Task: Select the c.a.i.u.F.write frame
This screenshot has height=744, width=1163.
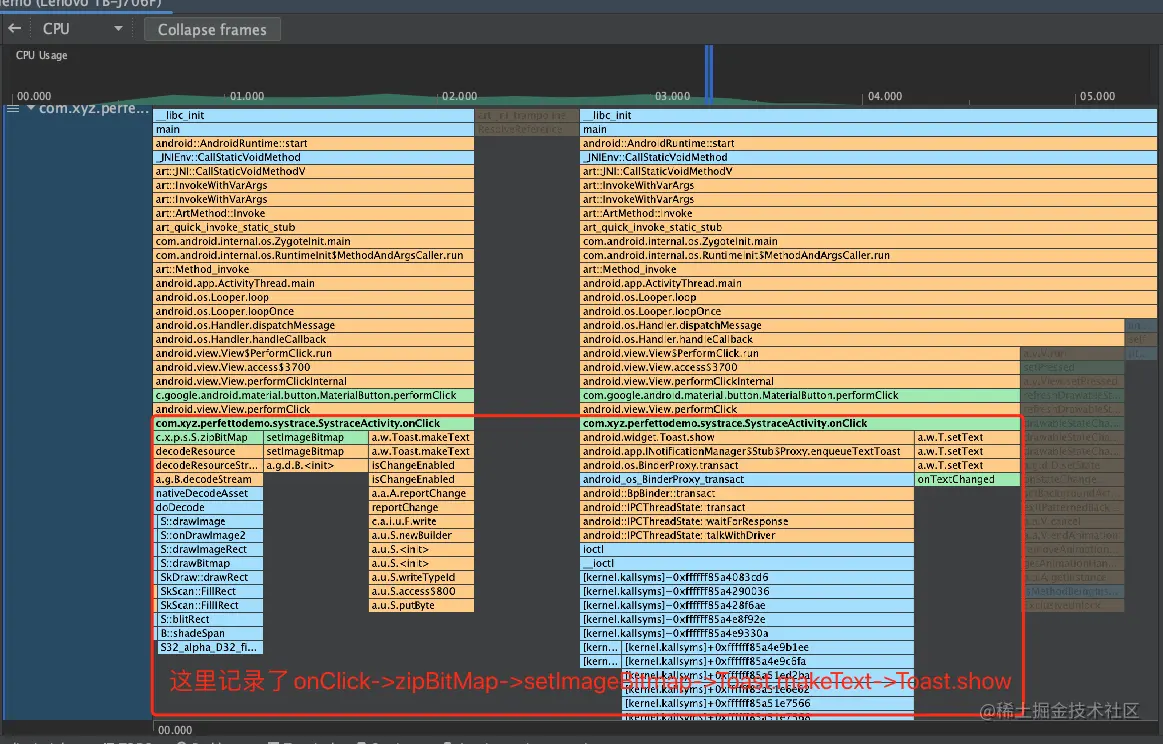Action: pos(421,521)
